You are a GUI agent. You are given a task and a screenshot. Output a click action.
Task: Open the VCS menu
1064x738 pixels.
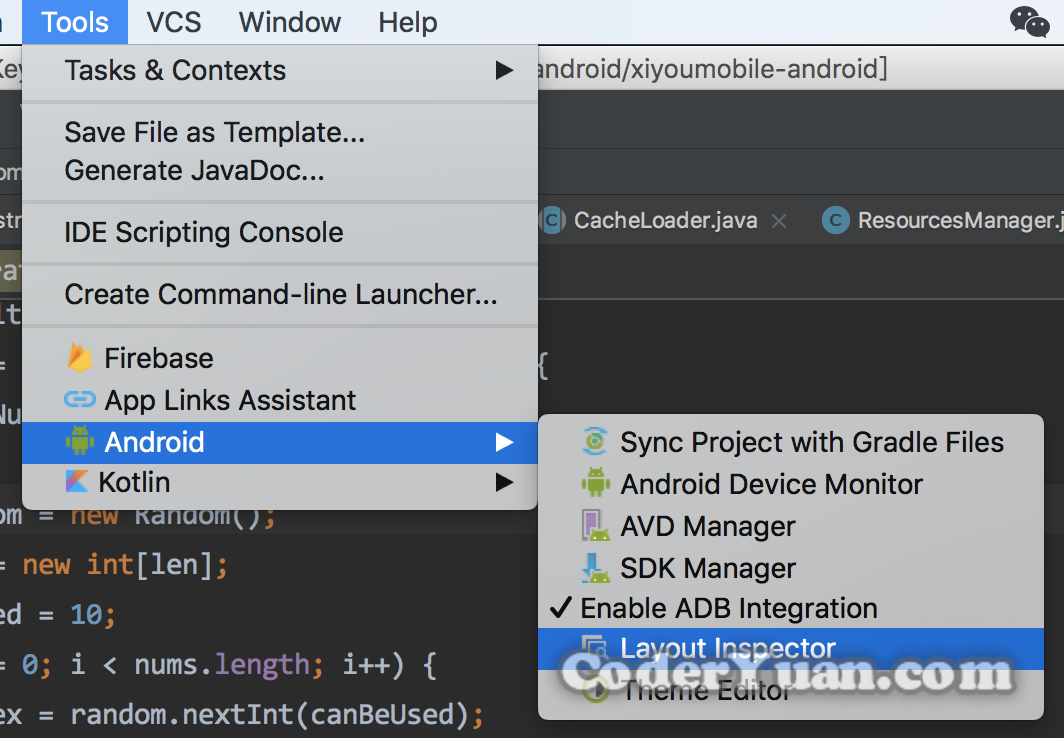click(173, 22)
